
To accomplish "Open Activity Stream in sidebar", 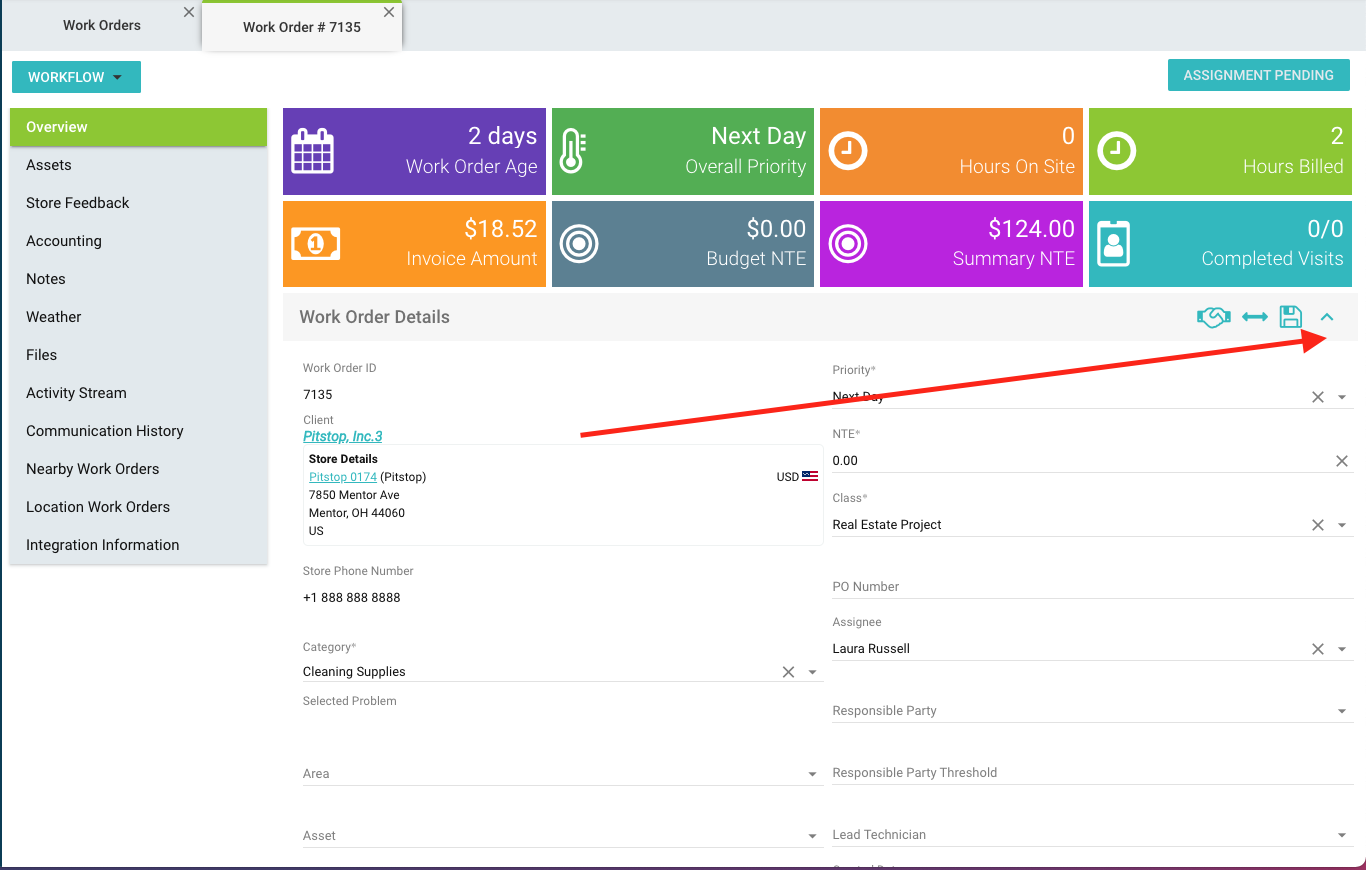I will pos(76,393).
